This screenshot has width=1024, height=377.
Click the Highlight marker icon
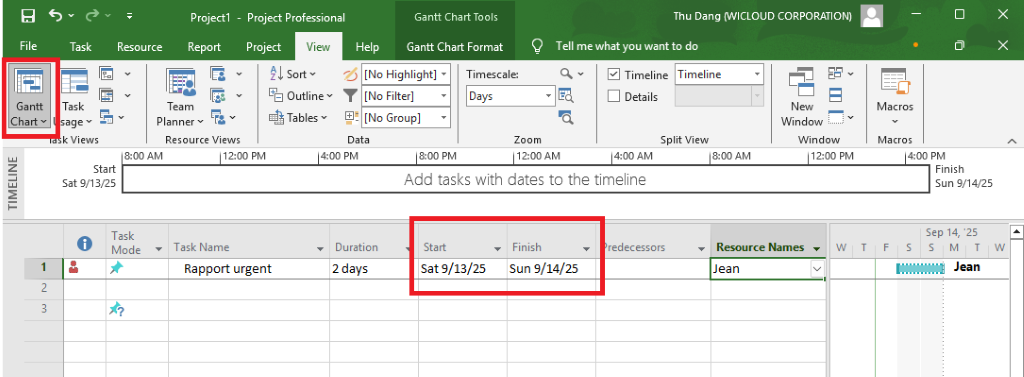click(351, 74)
